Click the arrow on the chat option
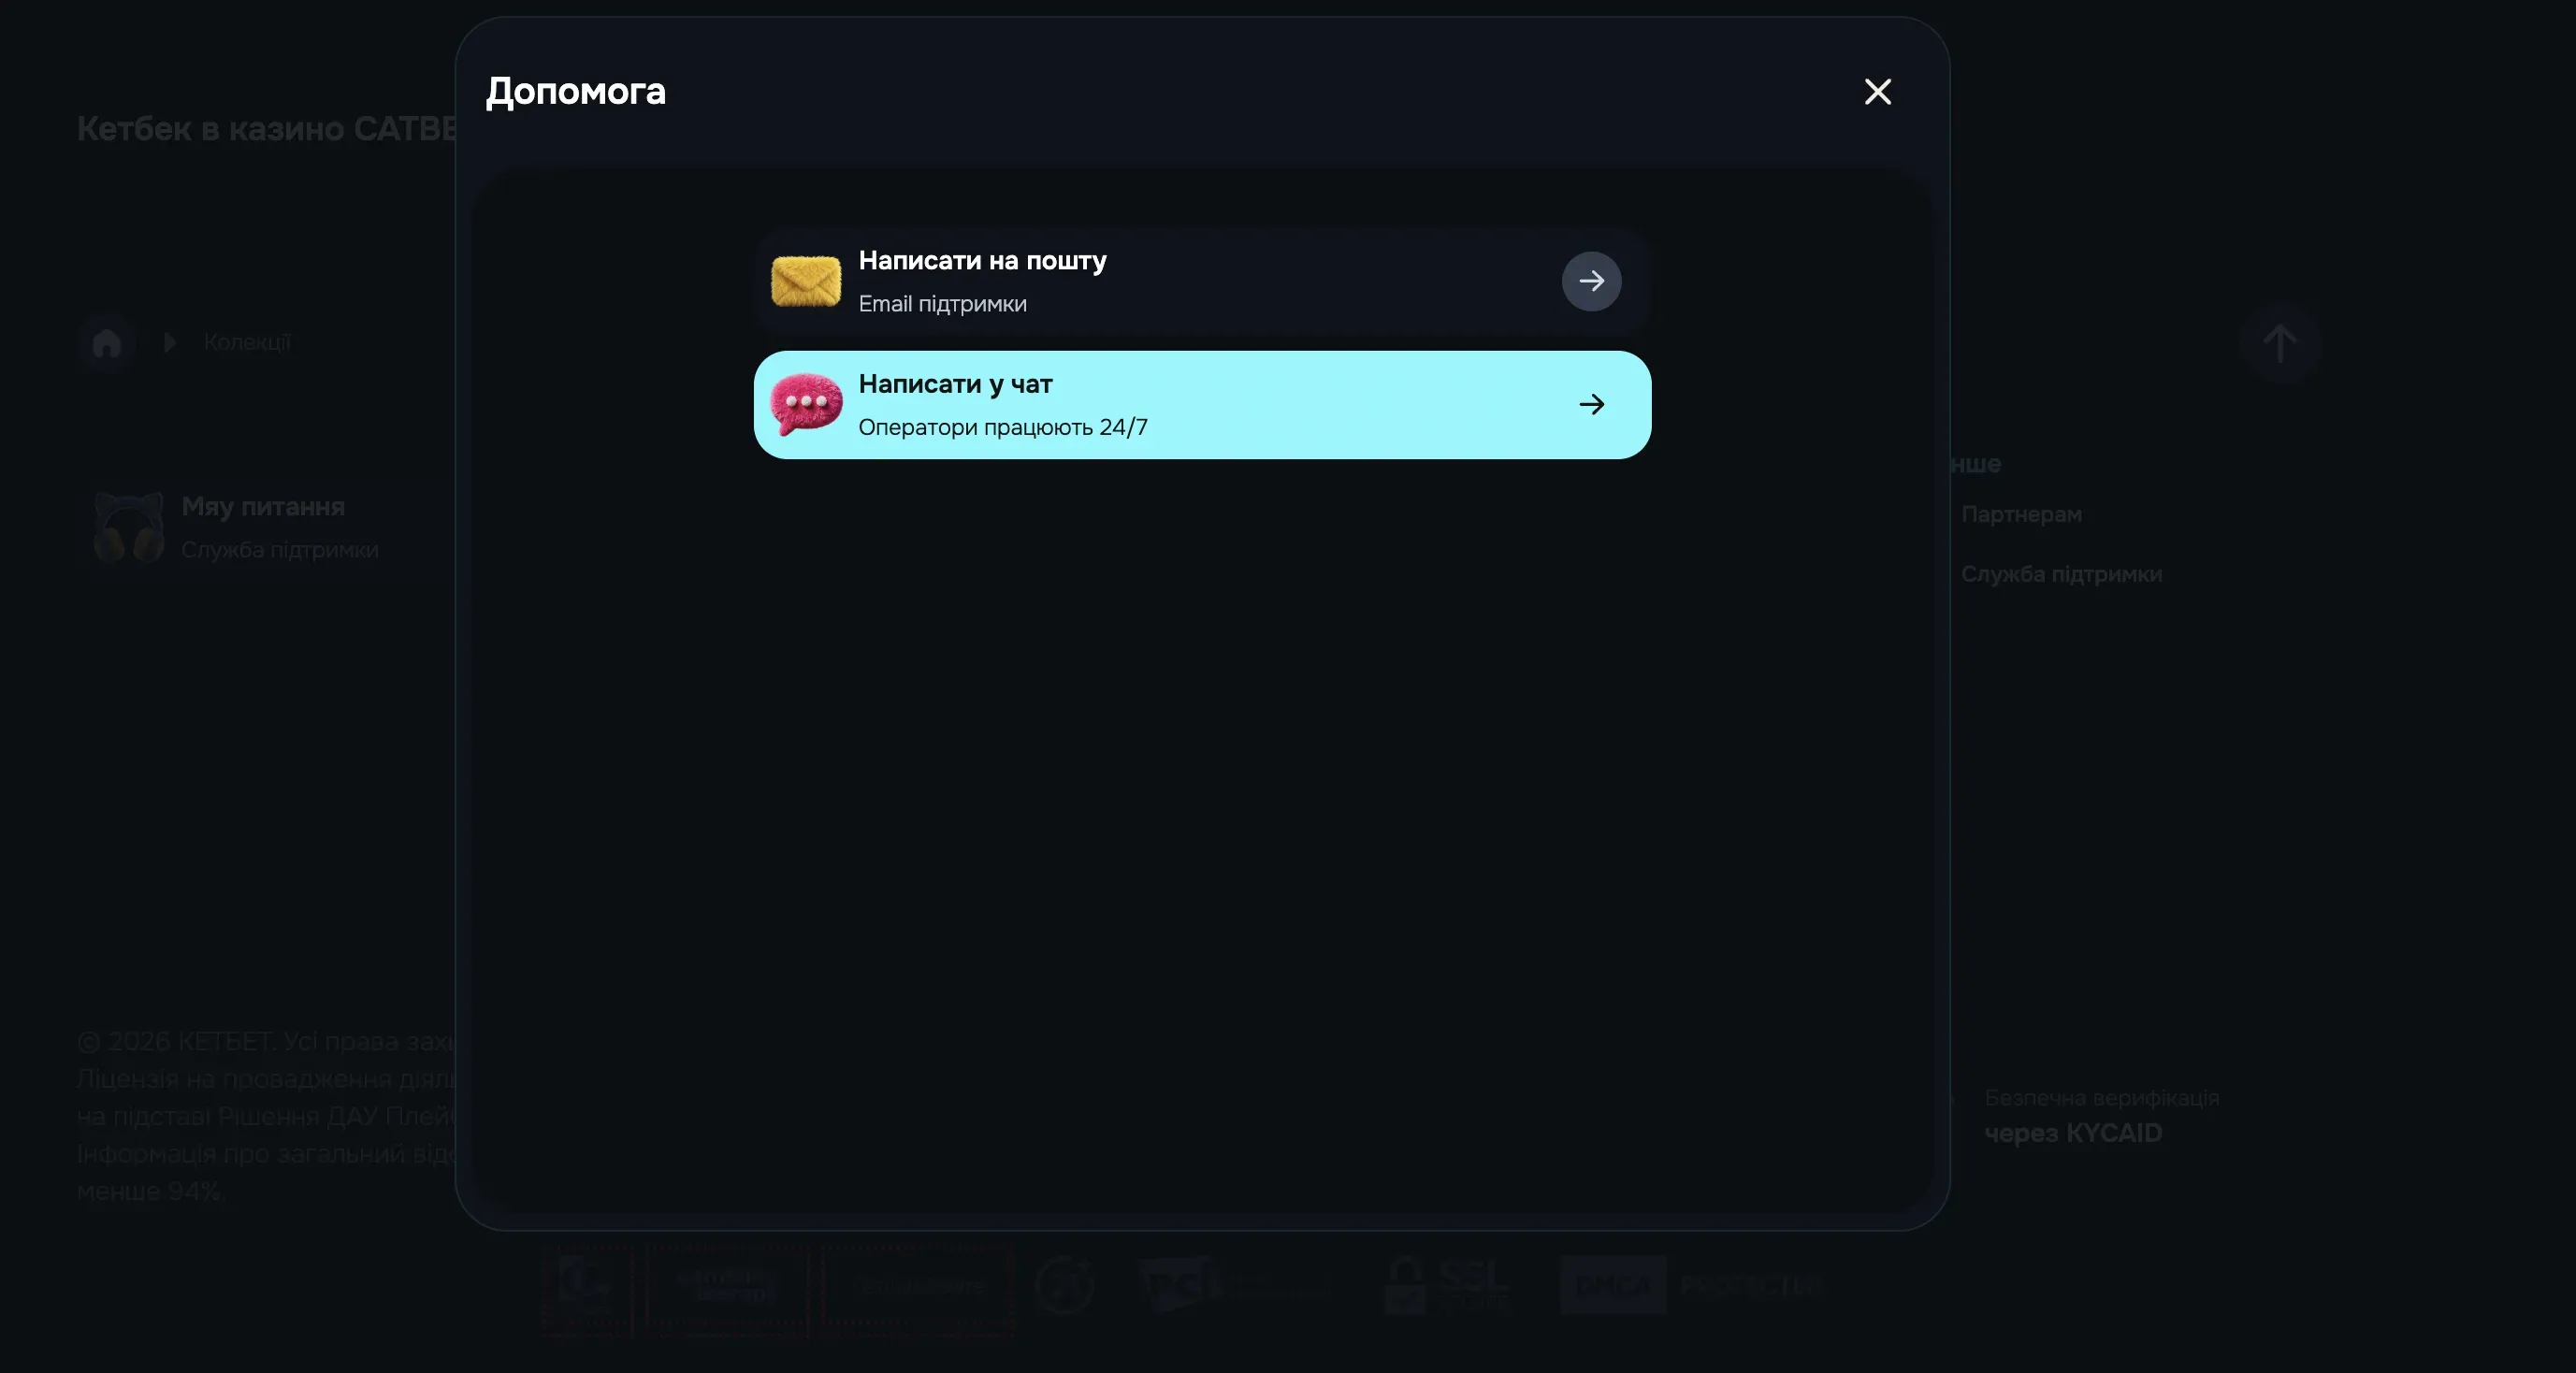This screenshot has height=1373, width=2576. (1591, 405)
